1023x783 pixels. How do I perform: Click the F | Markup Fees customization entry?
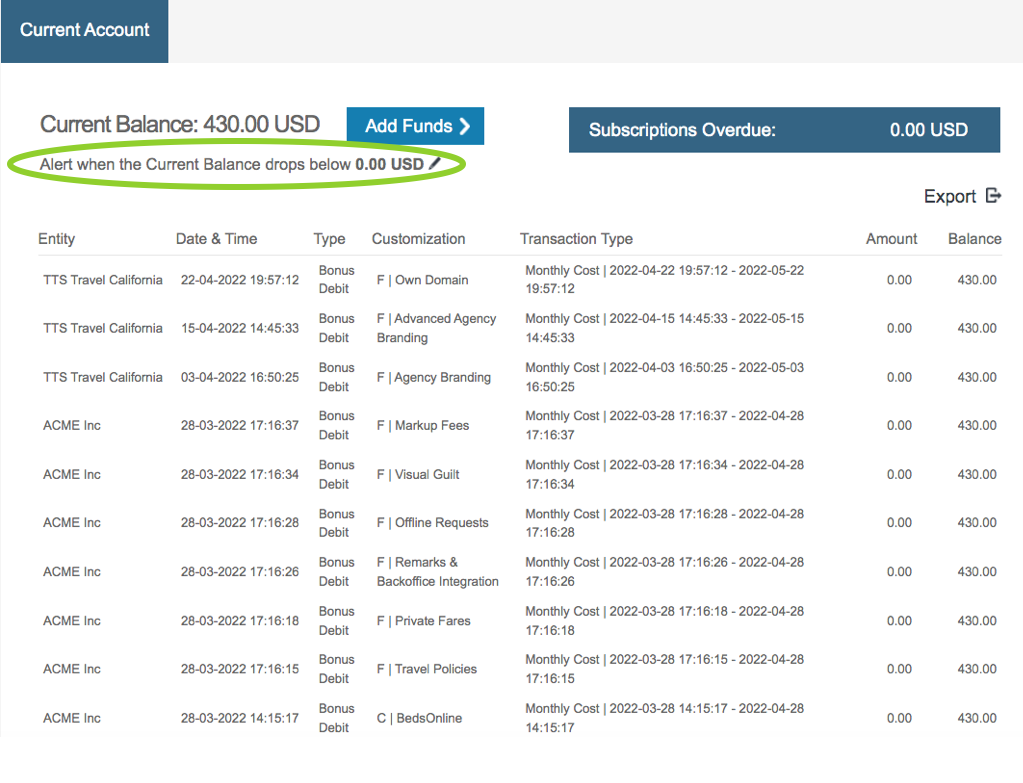423,425
